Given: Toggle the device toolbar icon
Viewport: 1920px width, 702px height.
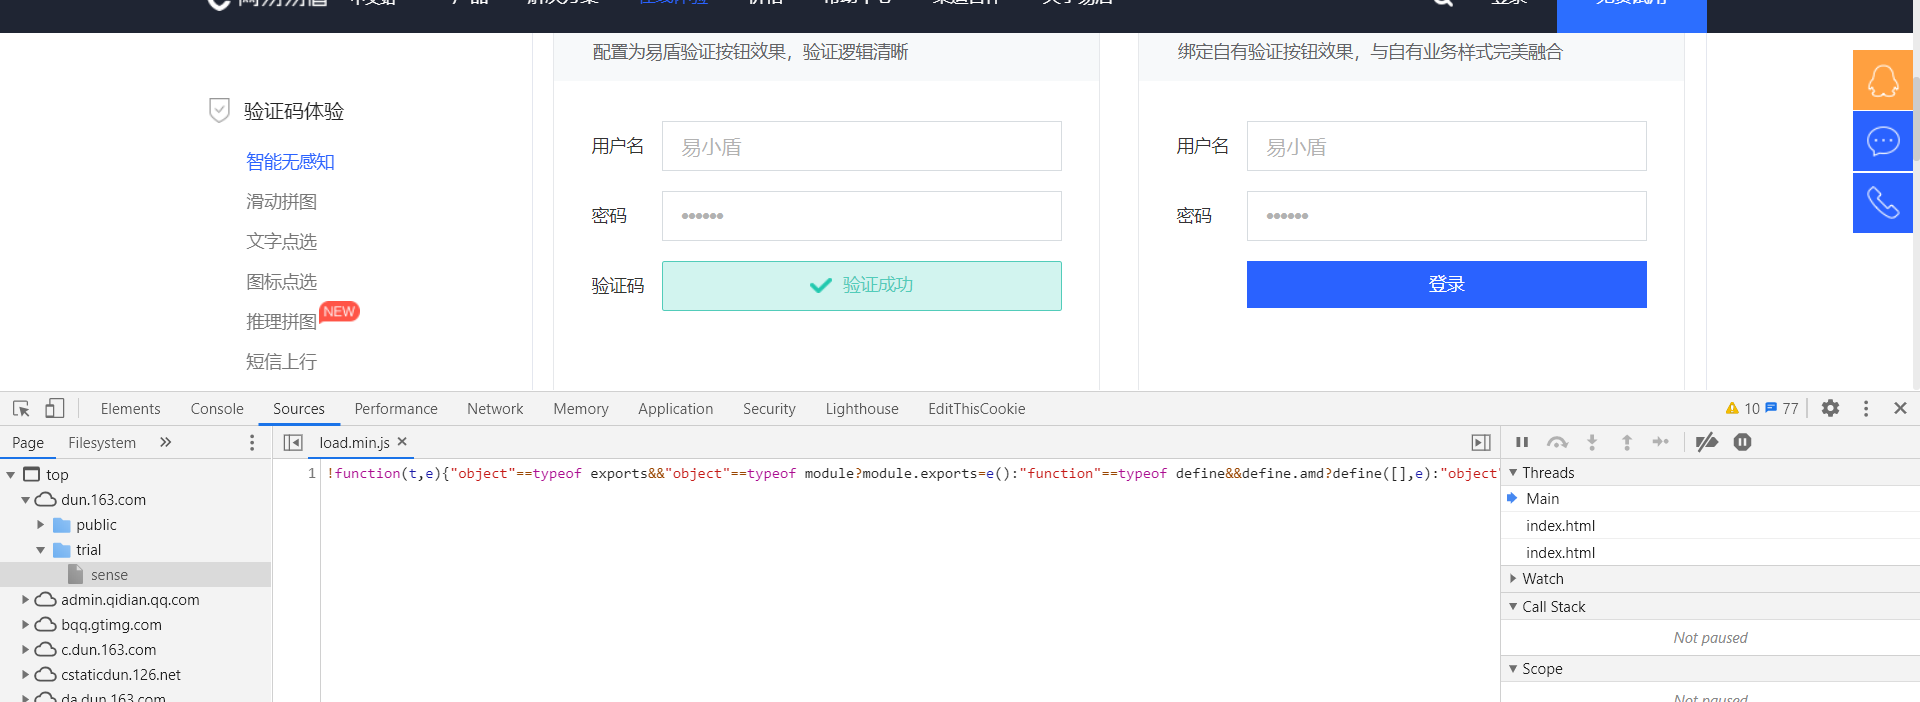Looking at the screenshot, I should click(x=55, y=408).
